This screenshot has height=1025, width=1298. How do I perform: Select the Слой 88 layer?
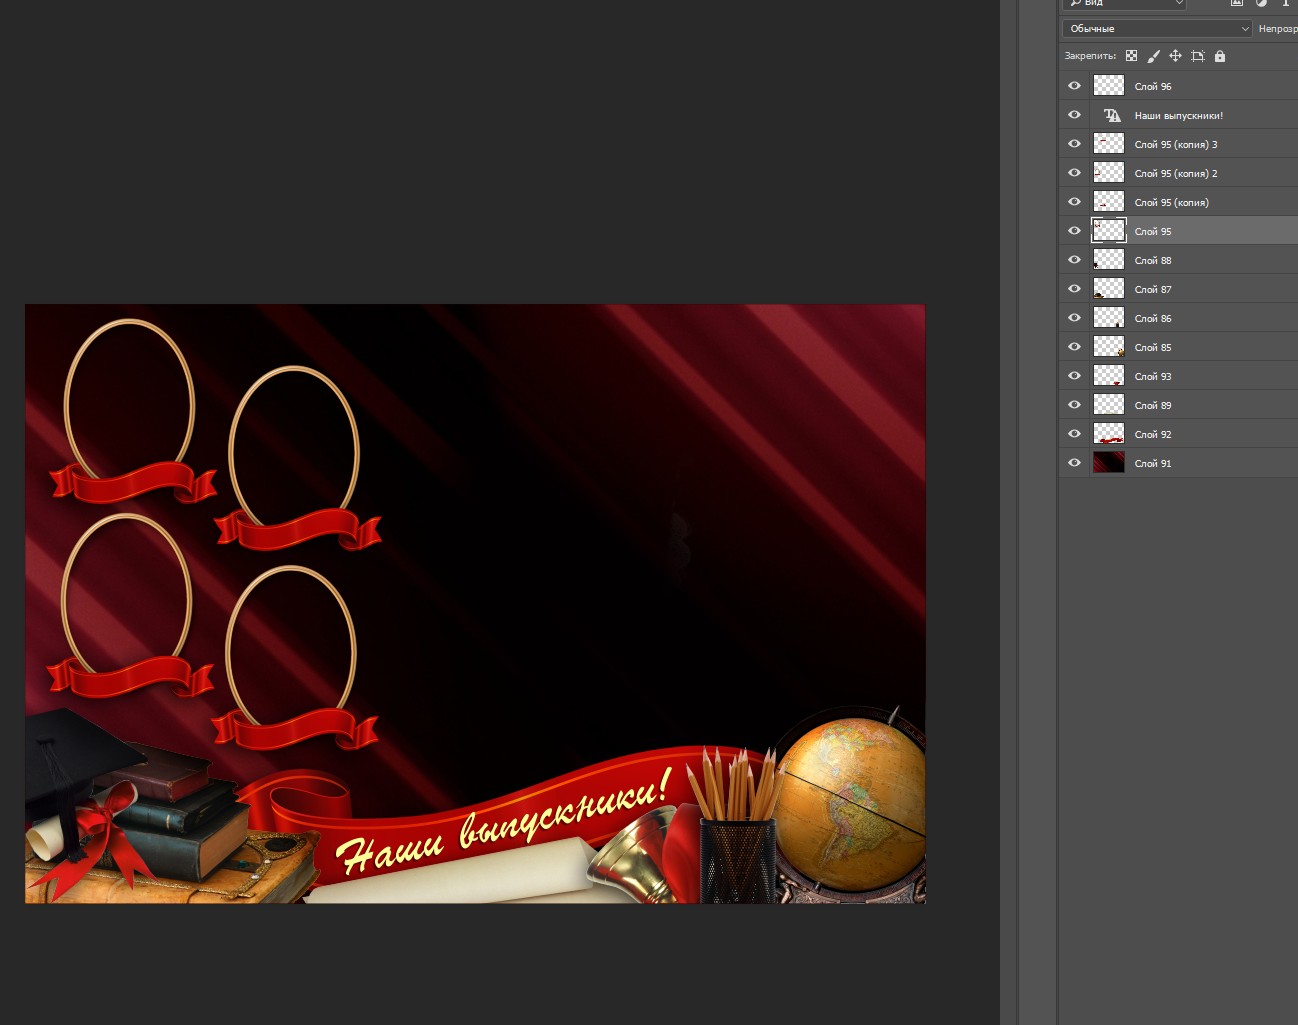point(1153,261)
